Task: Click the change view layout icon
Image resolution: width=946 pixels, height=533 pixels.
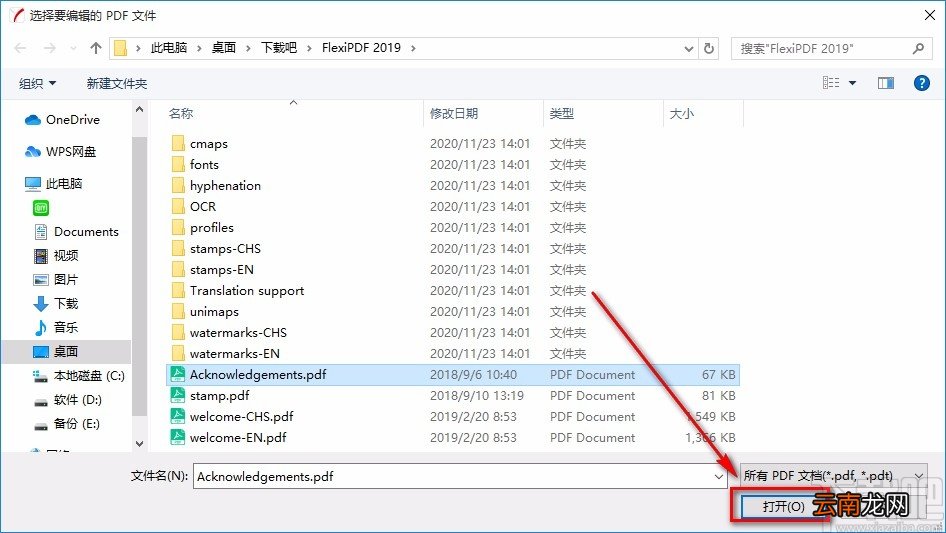Action: (831, 83)
